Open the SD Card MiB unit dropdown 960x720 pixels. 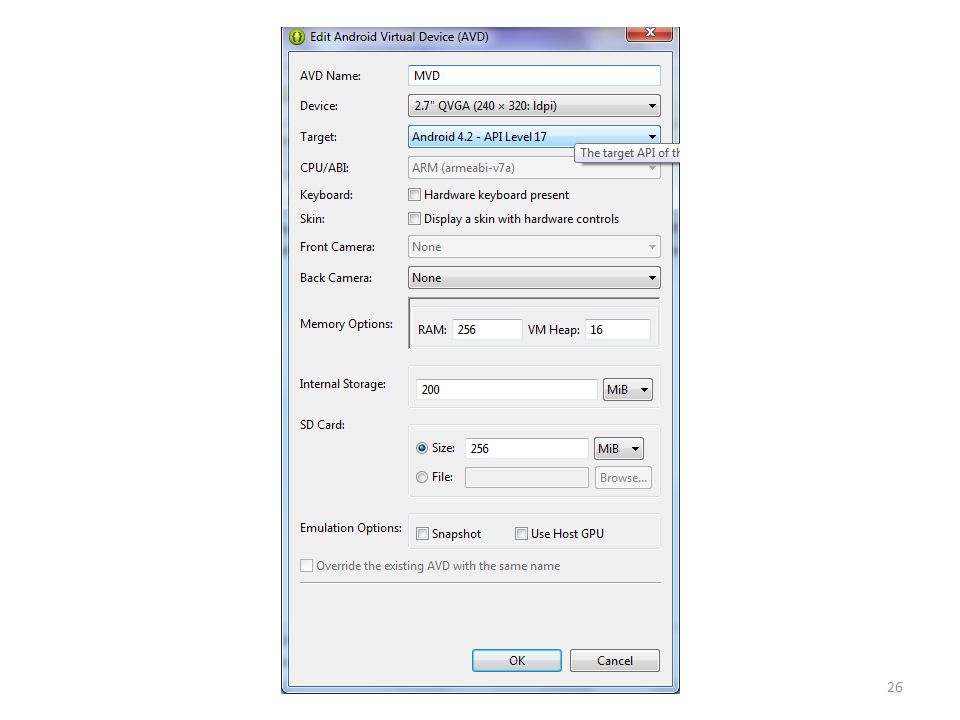tap(618, 449)
